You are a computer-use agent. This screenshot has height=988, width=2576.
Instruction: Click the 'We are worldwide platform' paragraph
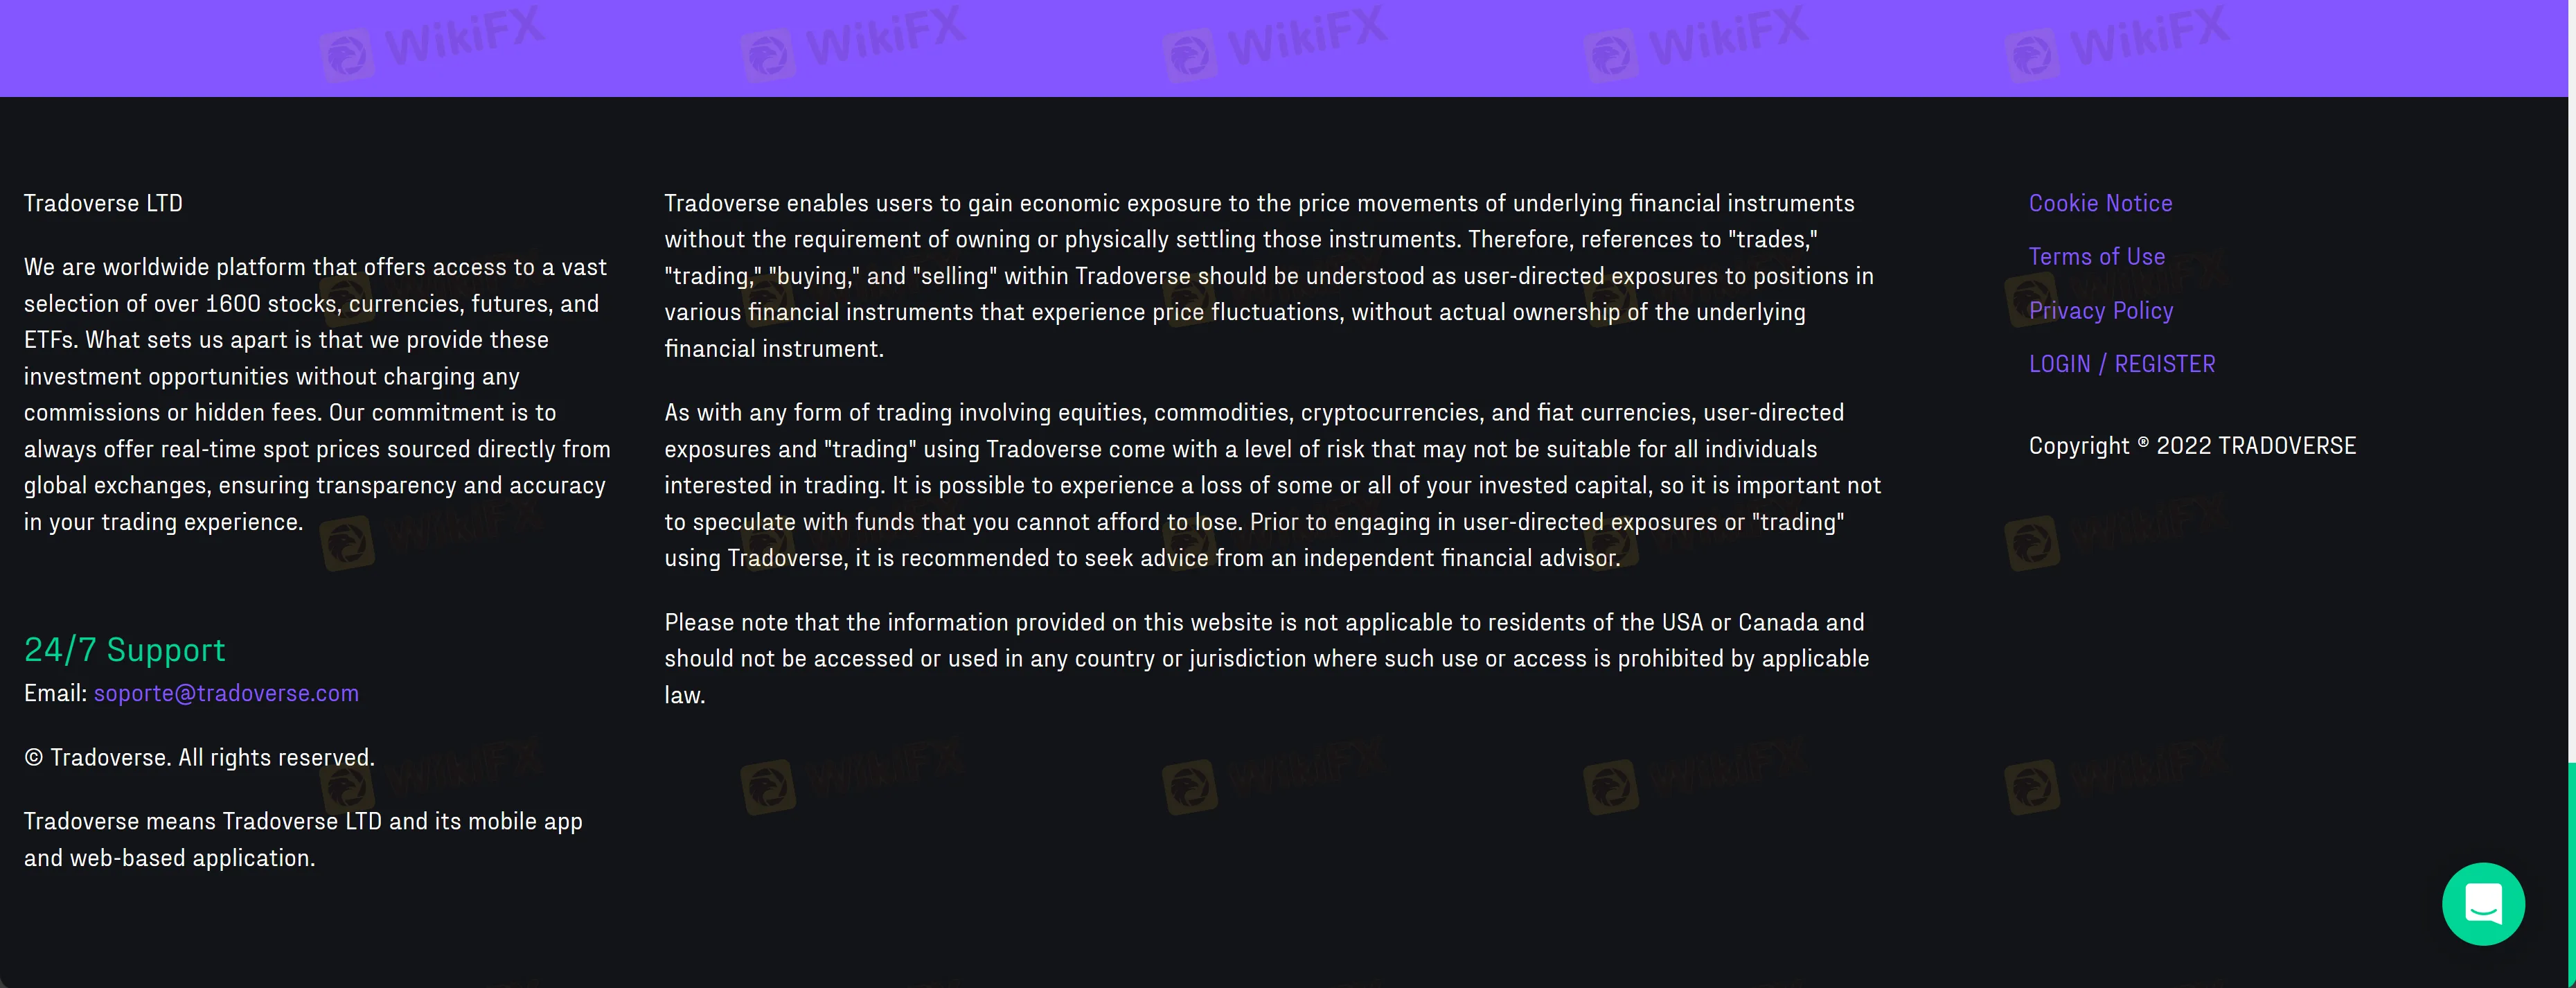pyautogui.click(x=317, y=394)
